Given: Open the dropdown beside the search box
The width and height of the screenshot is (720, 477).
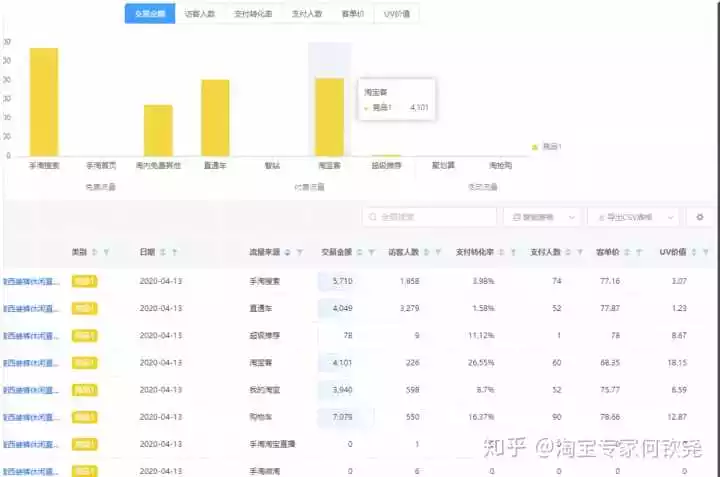Looking at the screenshot, I should point(542,217).
